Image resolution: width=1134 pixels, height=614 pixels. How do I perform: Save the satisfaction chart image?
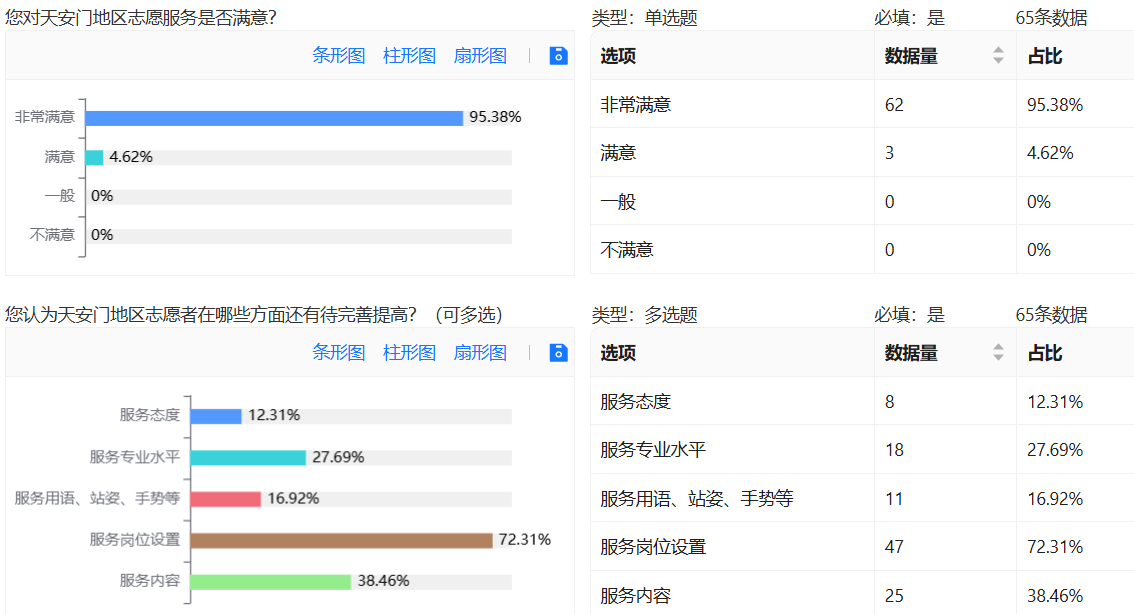click(559, 56)
